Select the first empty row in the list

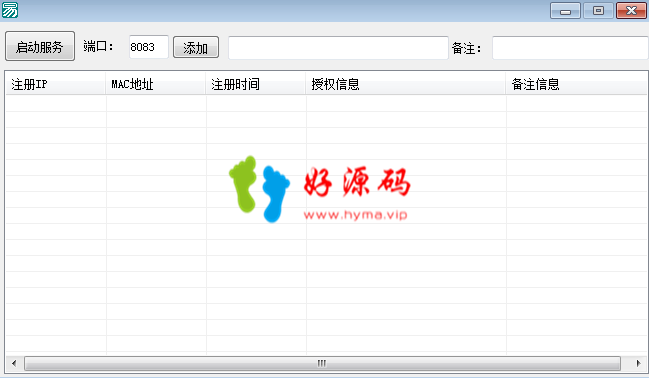pyautogui.click(x=326, y=103)
